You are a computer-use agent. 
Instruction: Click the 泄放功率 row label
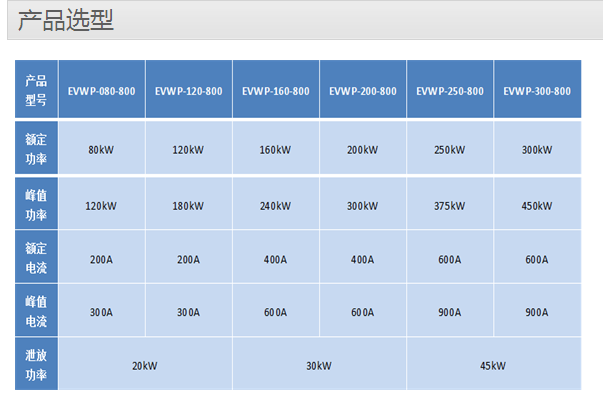tap(36, 364)
